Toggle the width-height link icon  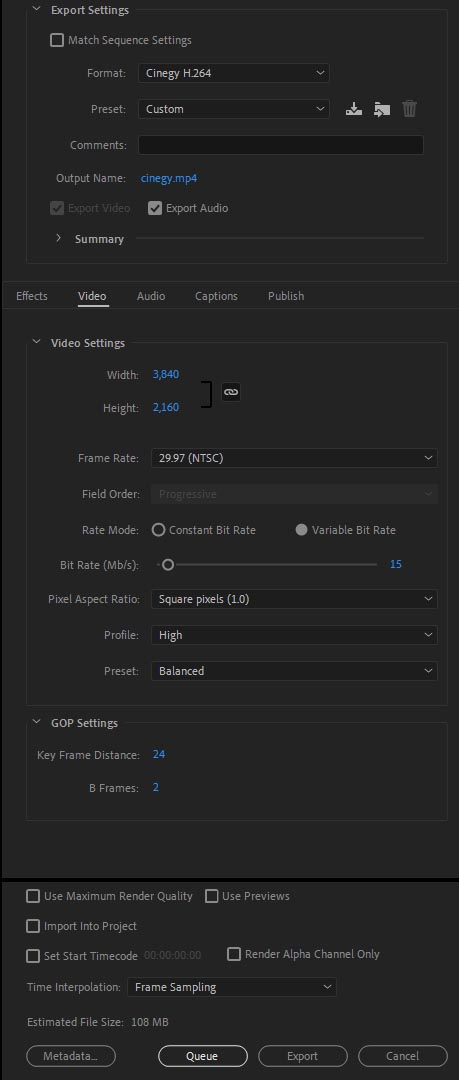(x=231, y=392)
